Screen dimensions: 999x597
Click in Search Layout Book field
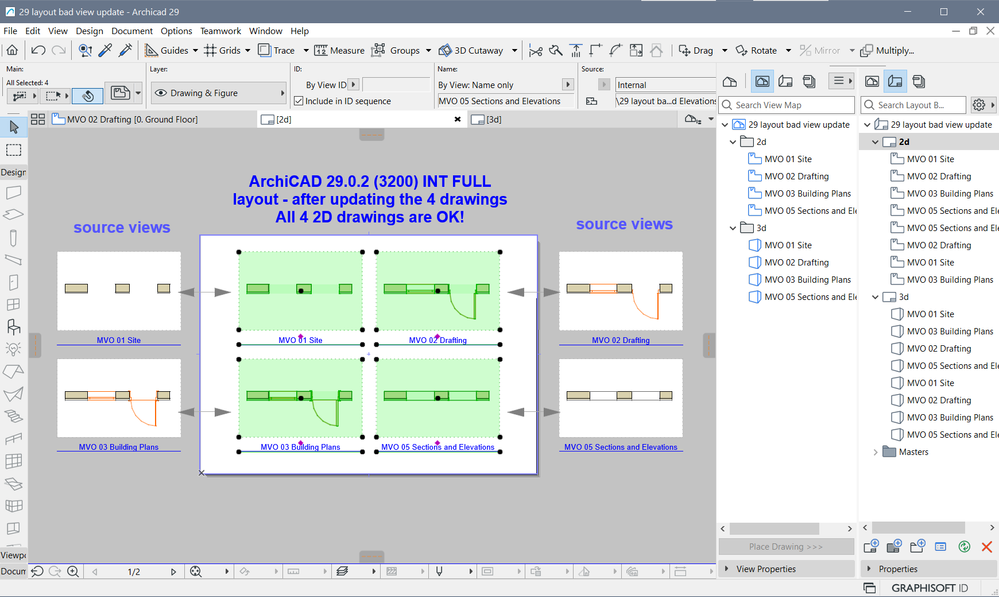tap(913, 104)
